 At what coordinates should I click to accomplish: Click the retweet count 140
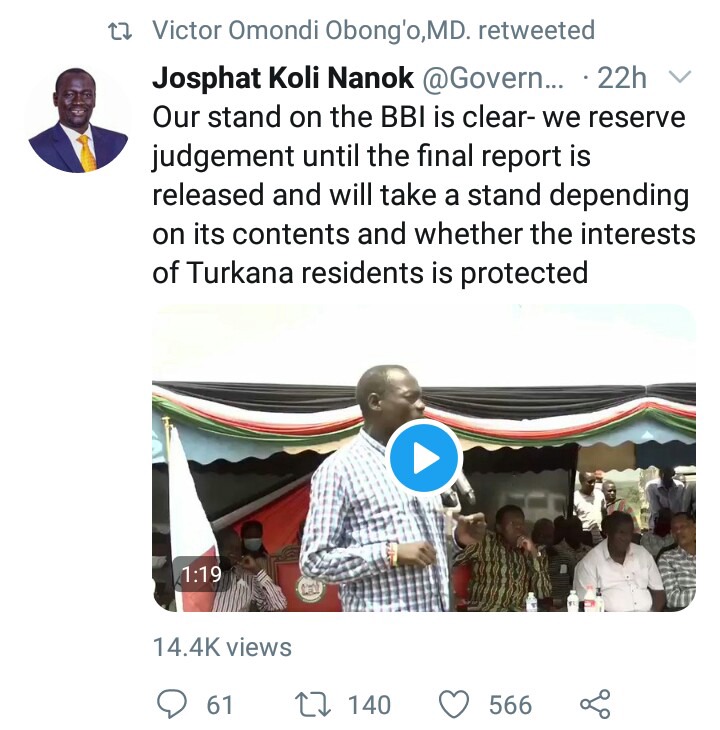pyautogui.click(x=369, y=705)
